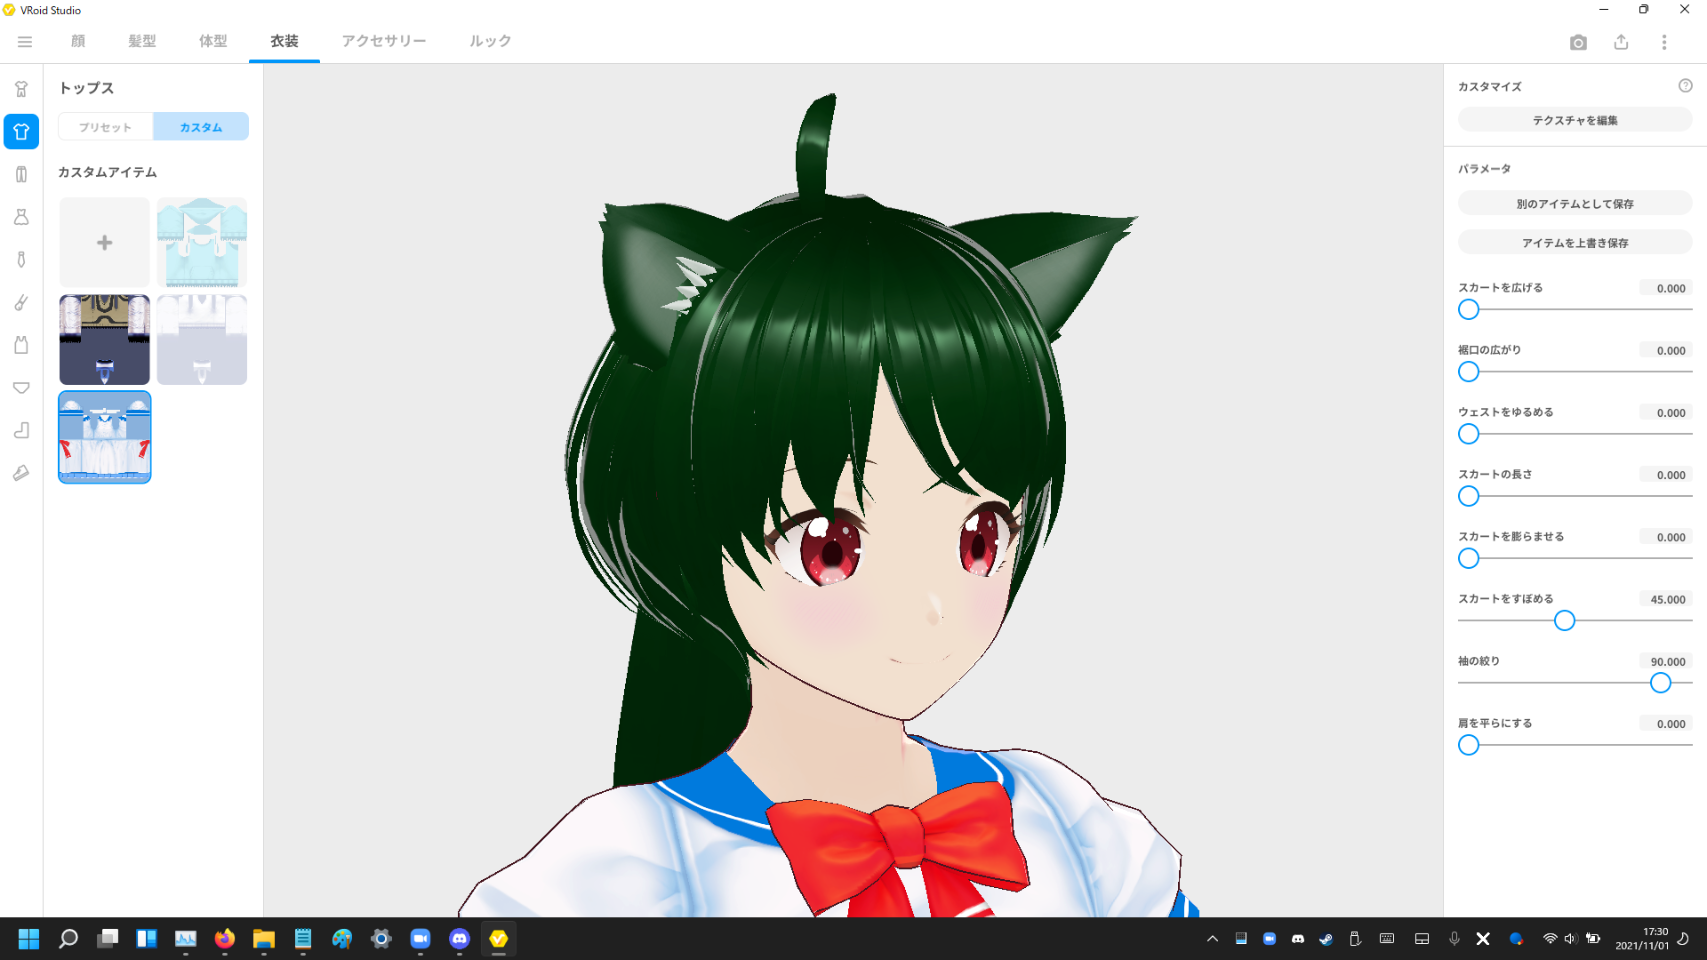Click スカートを膨らませる slider handle

[x=1468, y=559]
